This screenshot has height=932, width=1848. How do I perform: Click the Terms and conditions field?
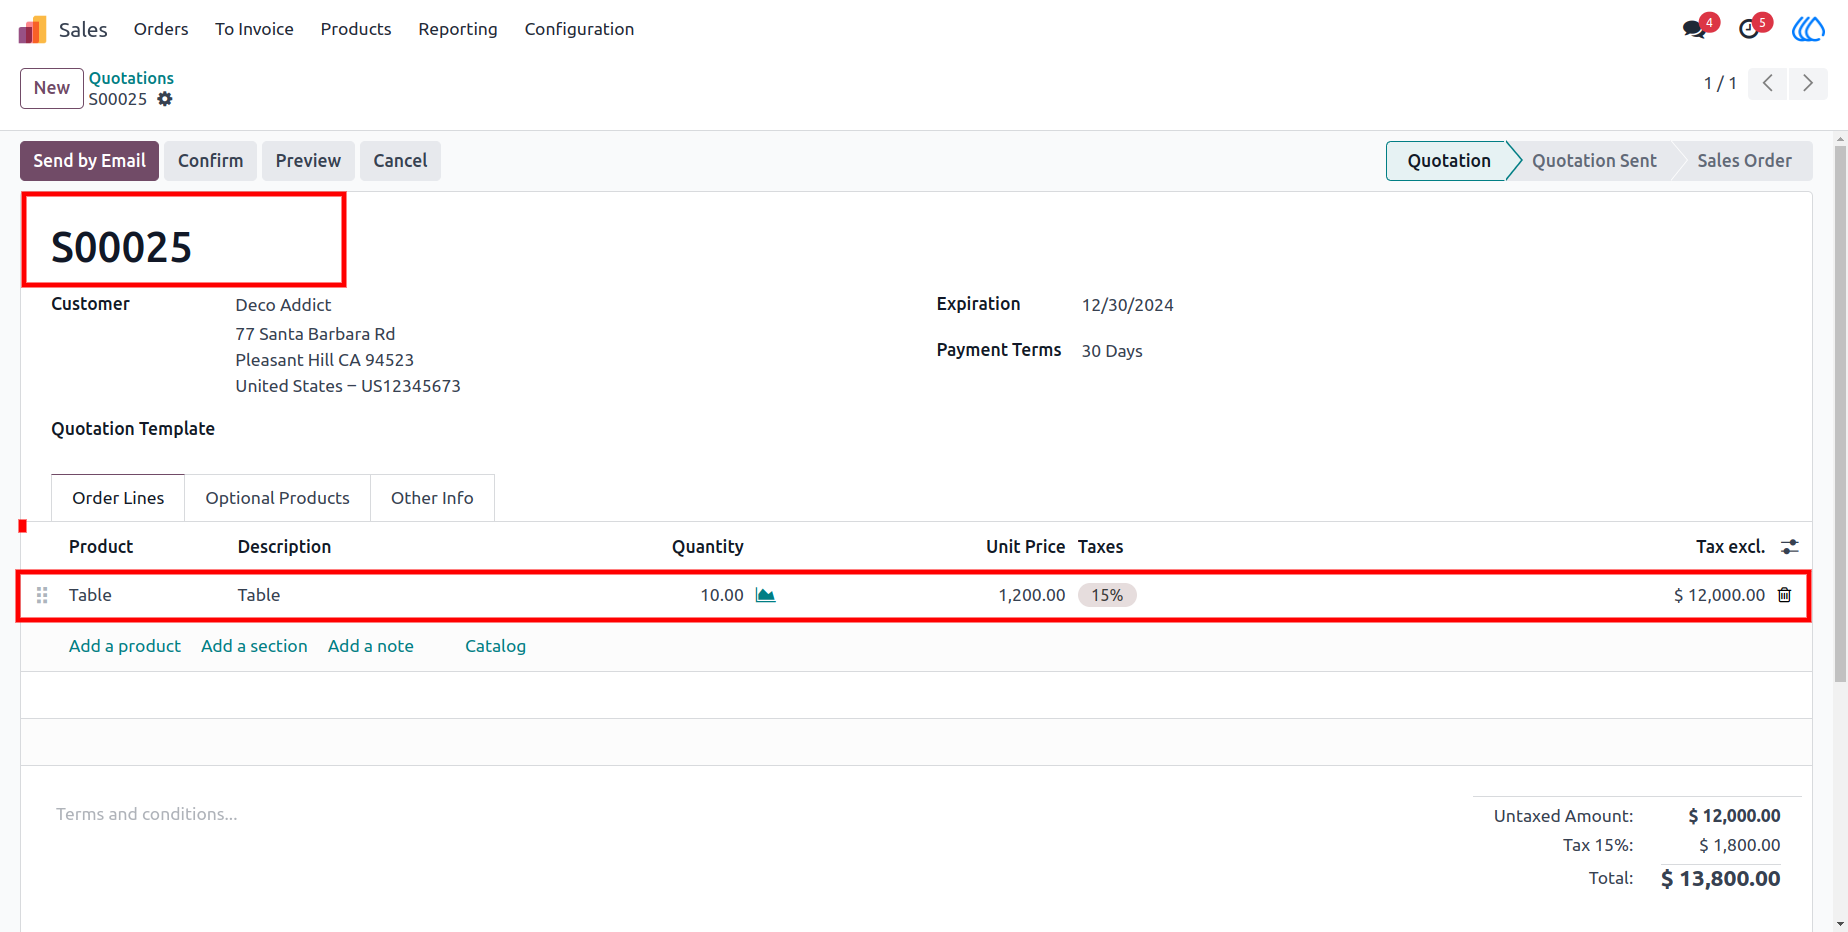pos(147,814)
